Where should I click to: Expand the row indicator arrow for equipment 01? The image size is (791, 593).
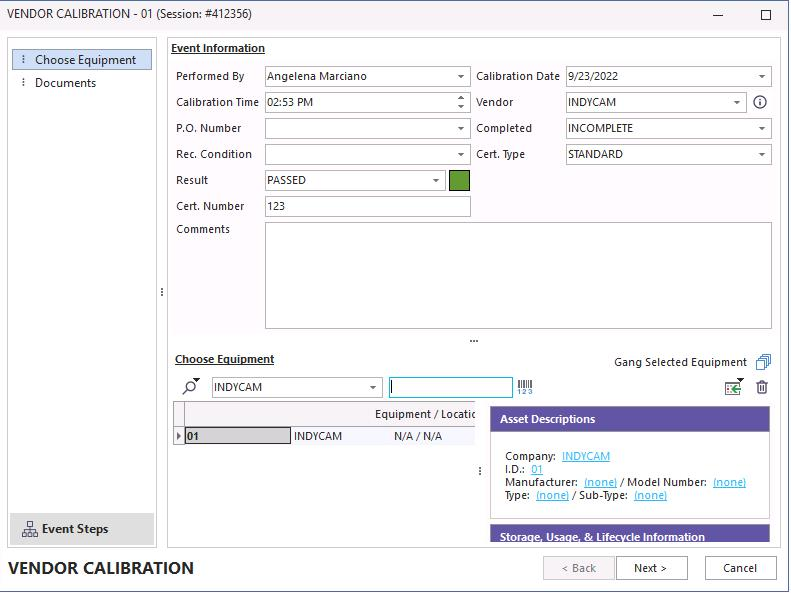coord(179,436)
